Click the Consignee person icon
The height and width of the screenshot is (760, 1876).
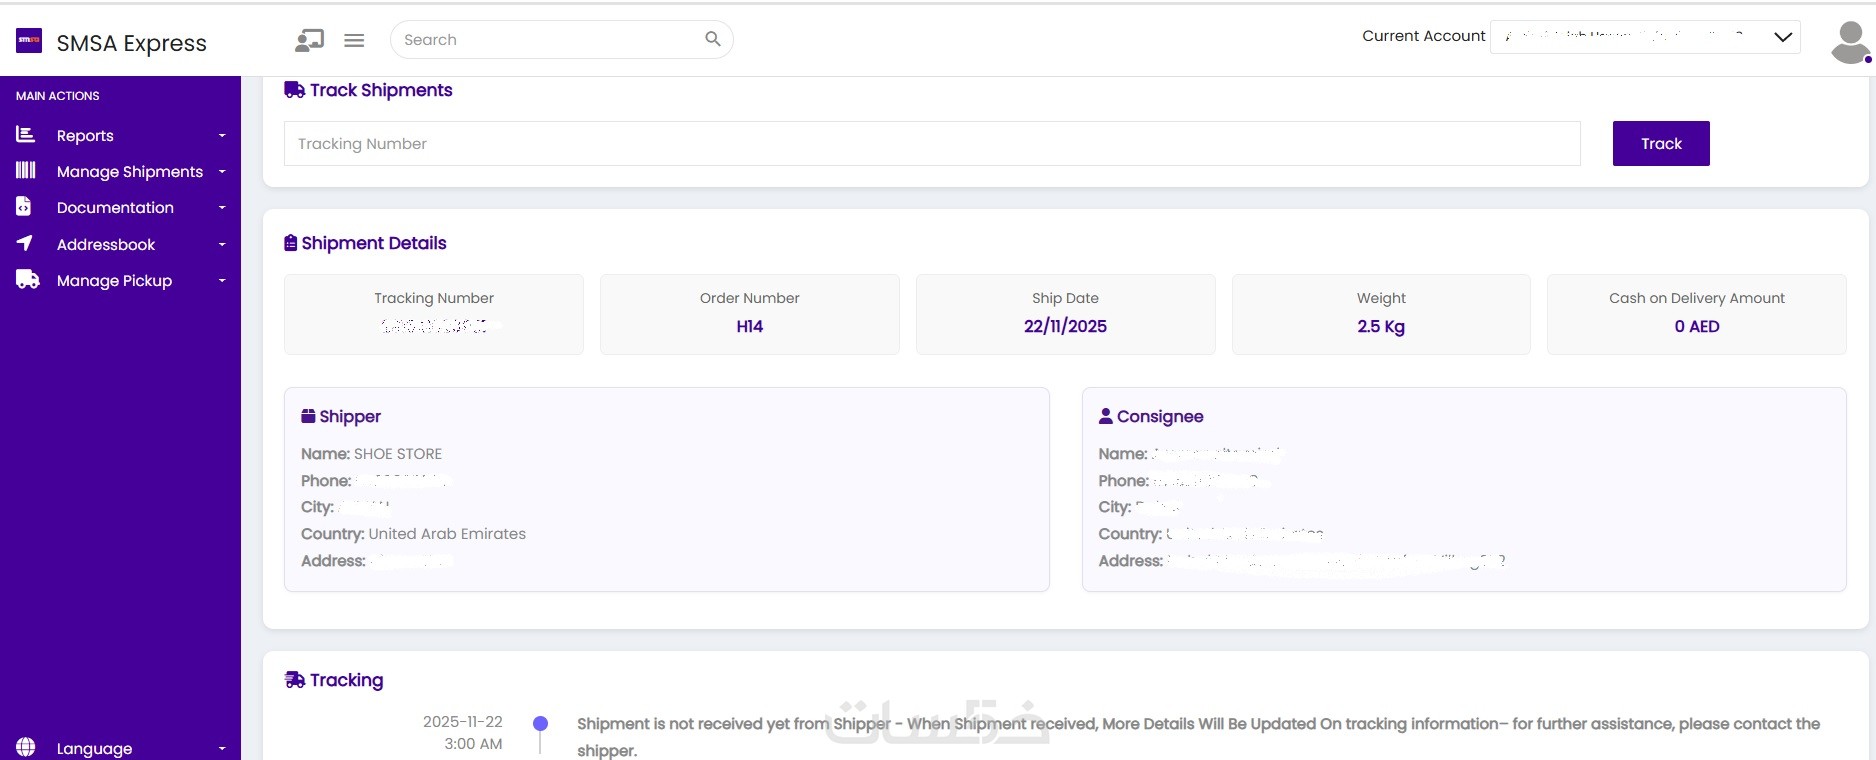tap(1105, 416)
